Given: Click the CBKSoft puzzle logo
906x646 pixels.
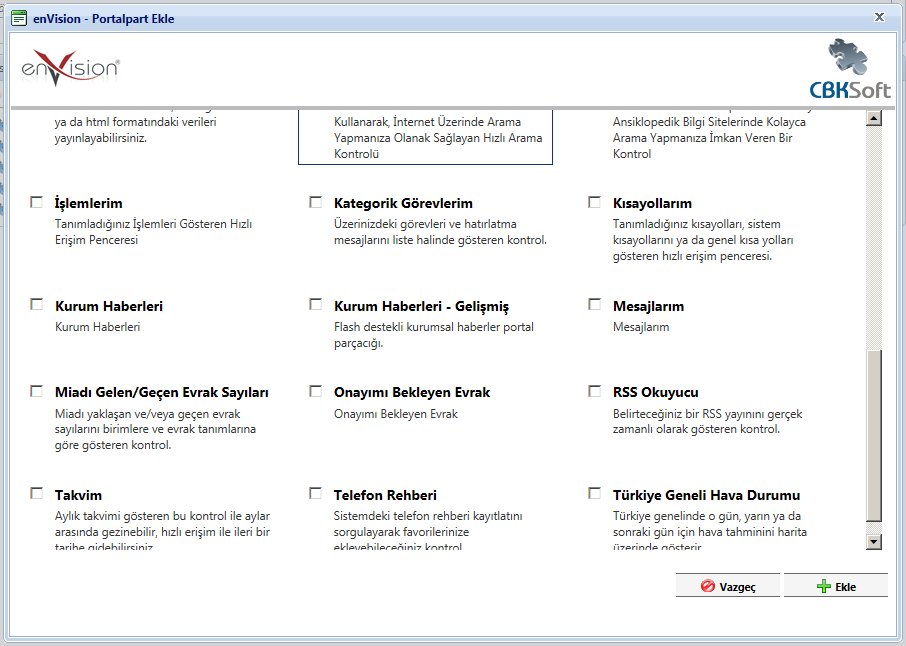Looking at the screenshot, I should [850, 69].
